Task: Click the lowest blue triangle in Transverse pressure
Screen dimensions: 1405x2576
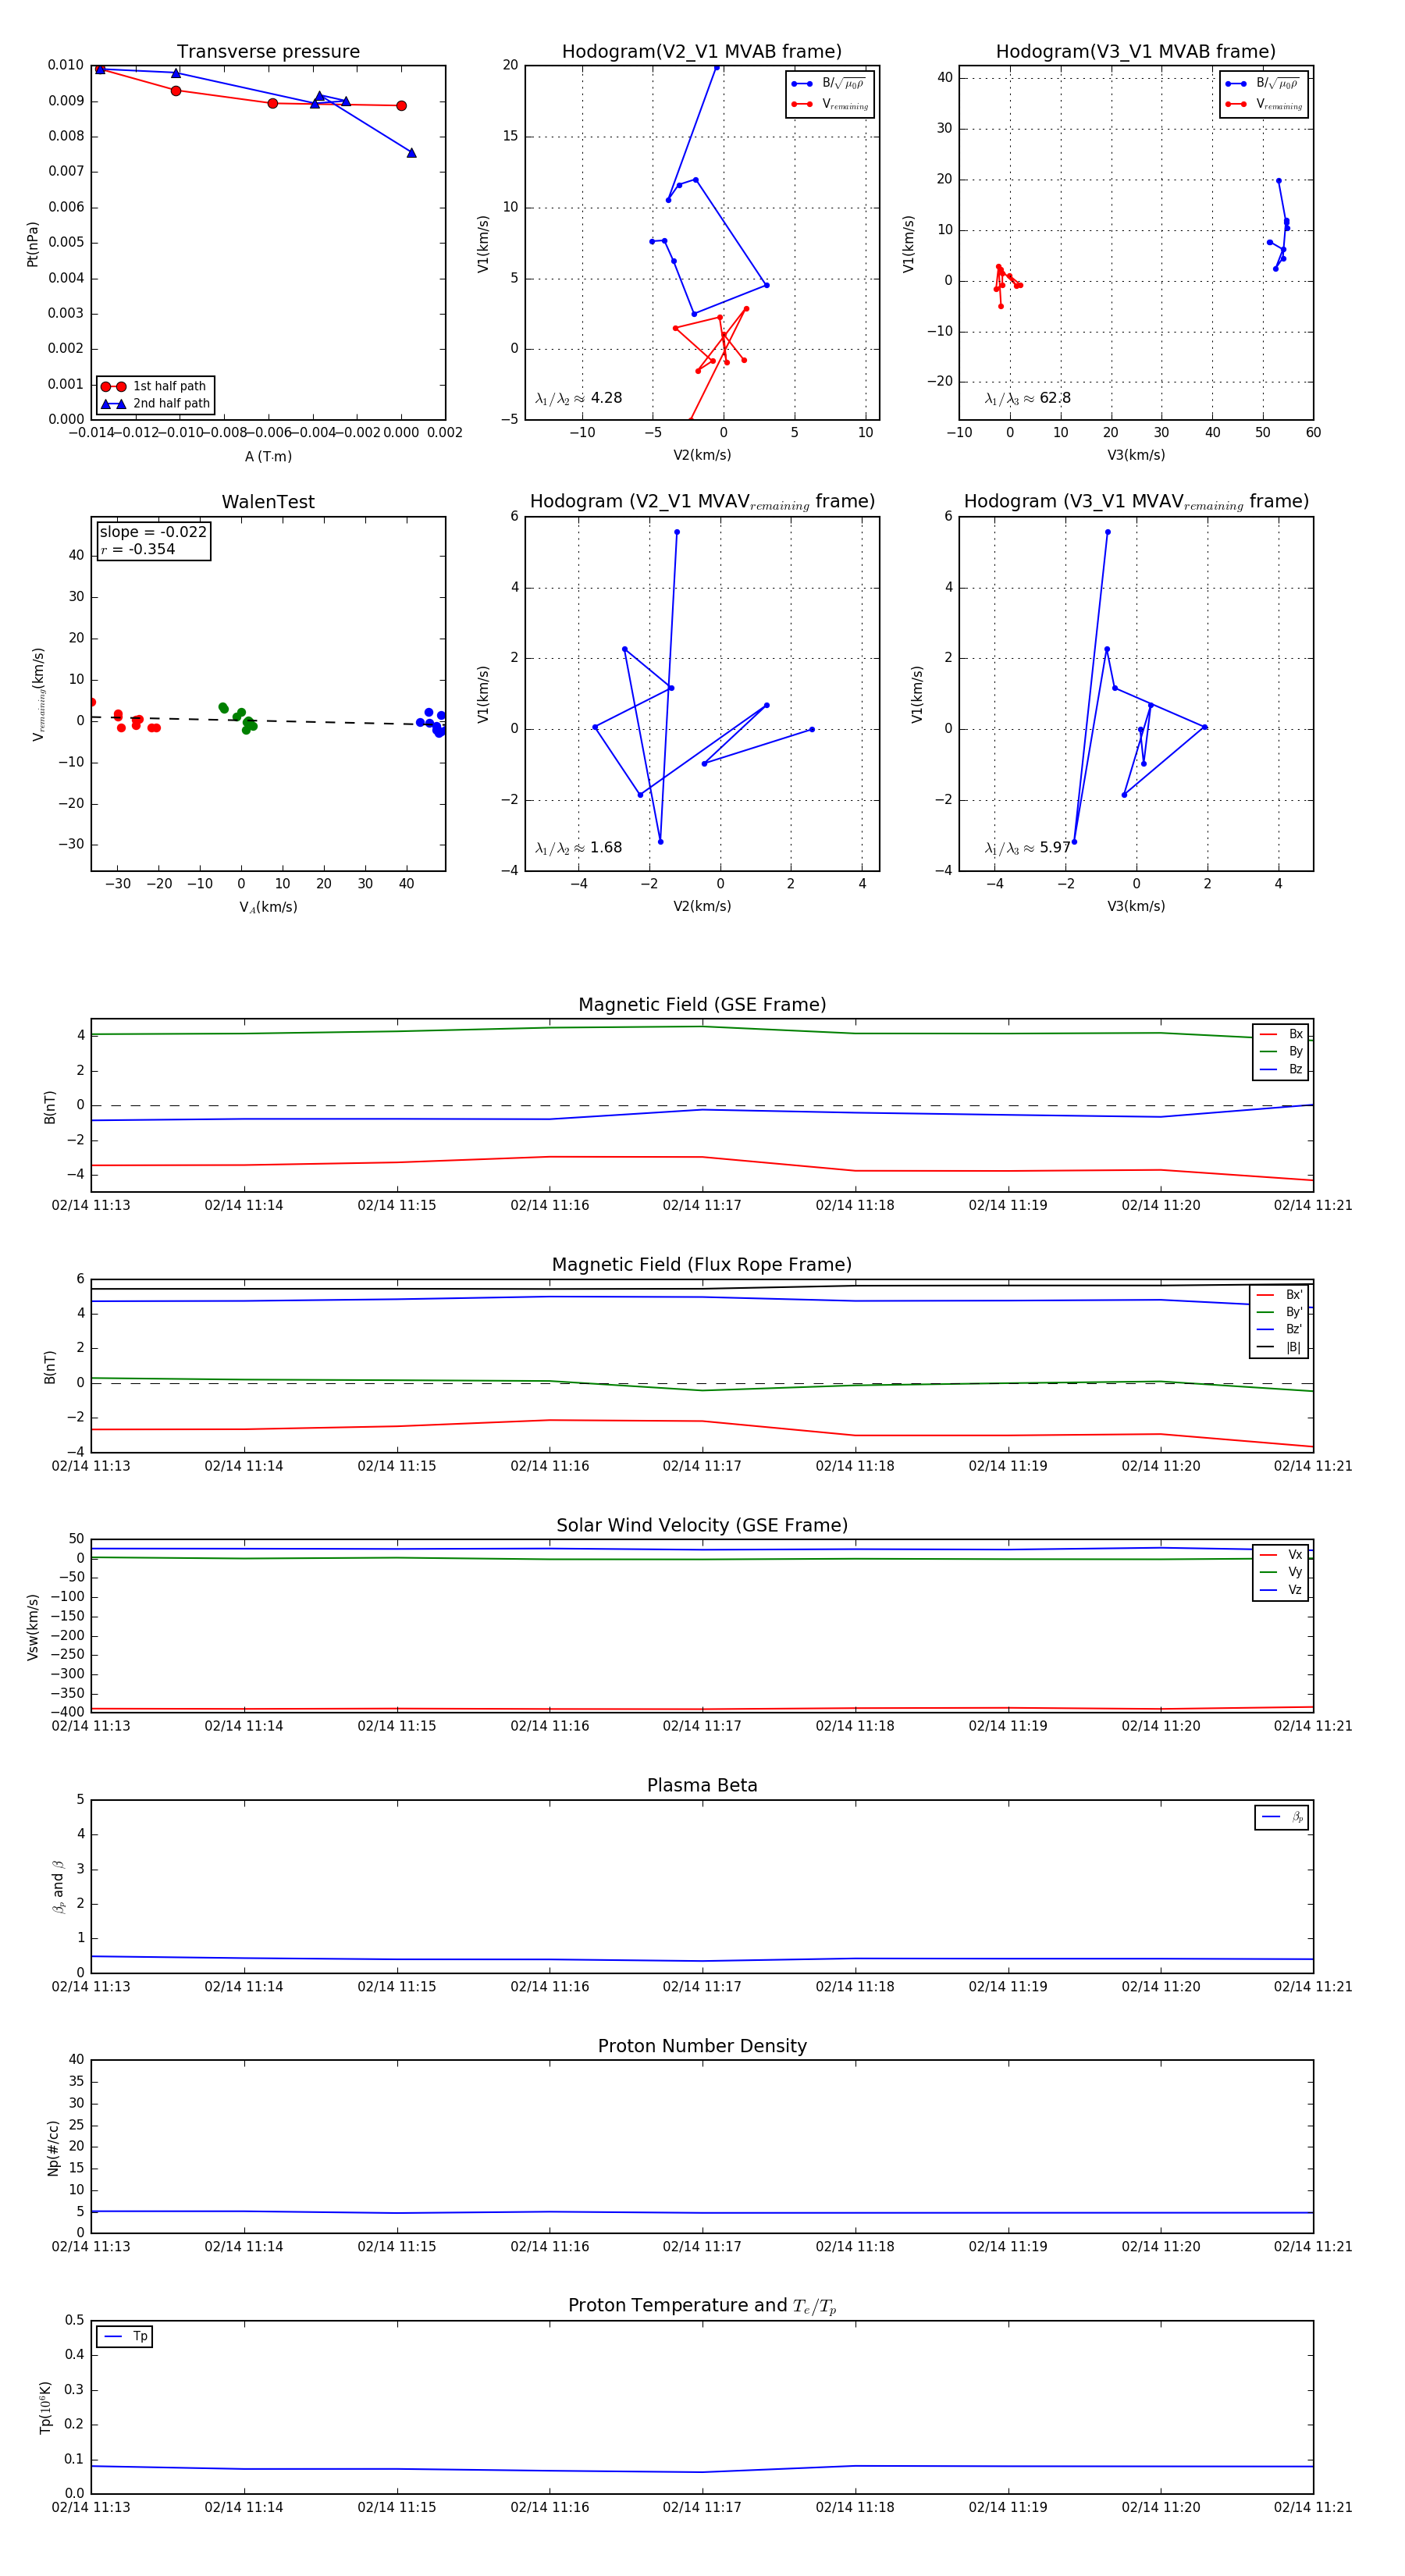Action: (x=411, y=153)
